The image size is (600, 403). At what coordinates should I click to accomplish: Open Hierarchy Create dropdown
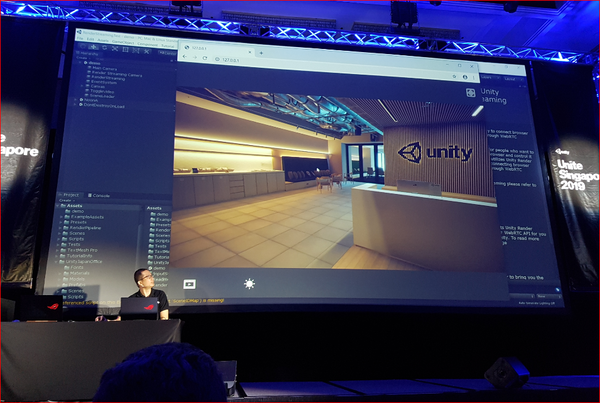point(82,58)
